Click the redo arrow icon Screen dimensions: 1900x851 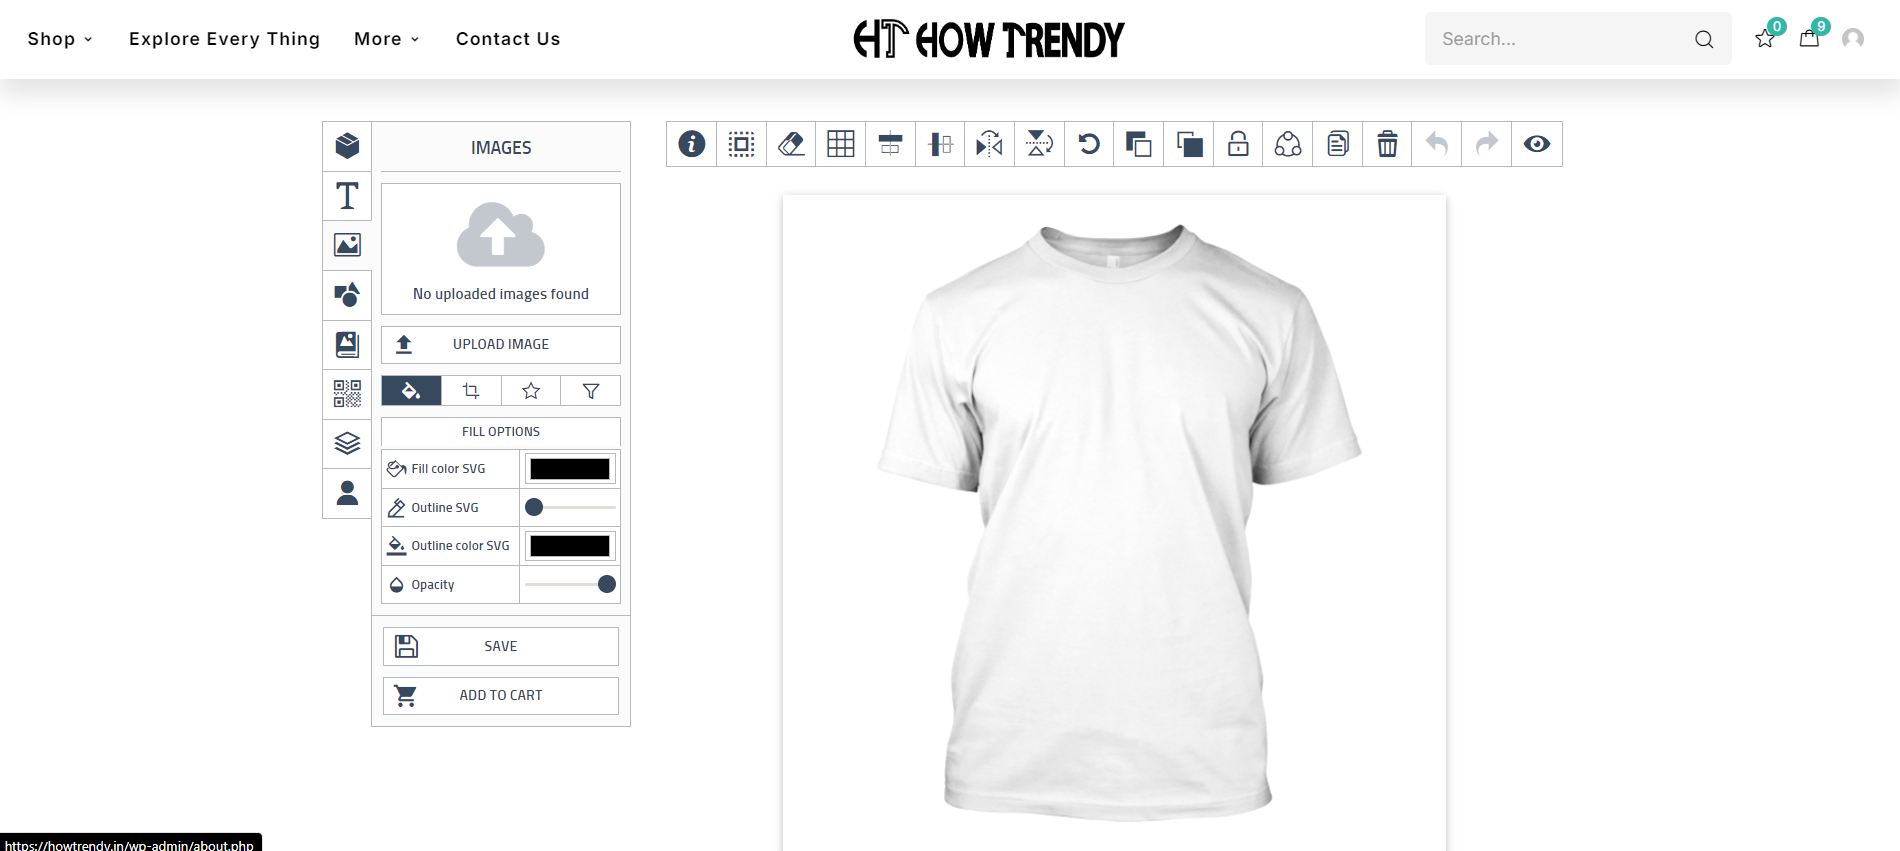1487,144
